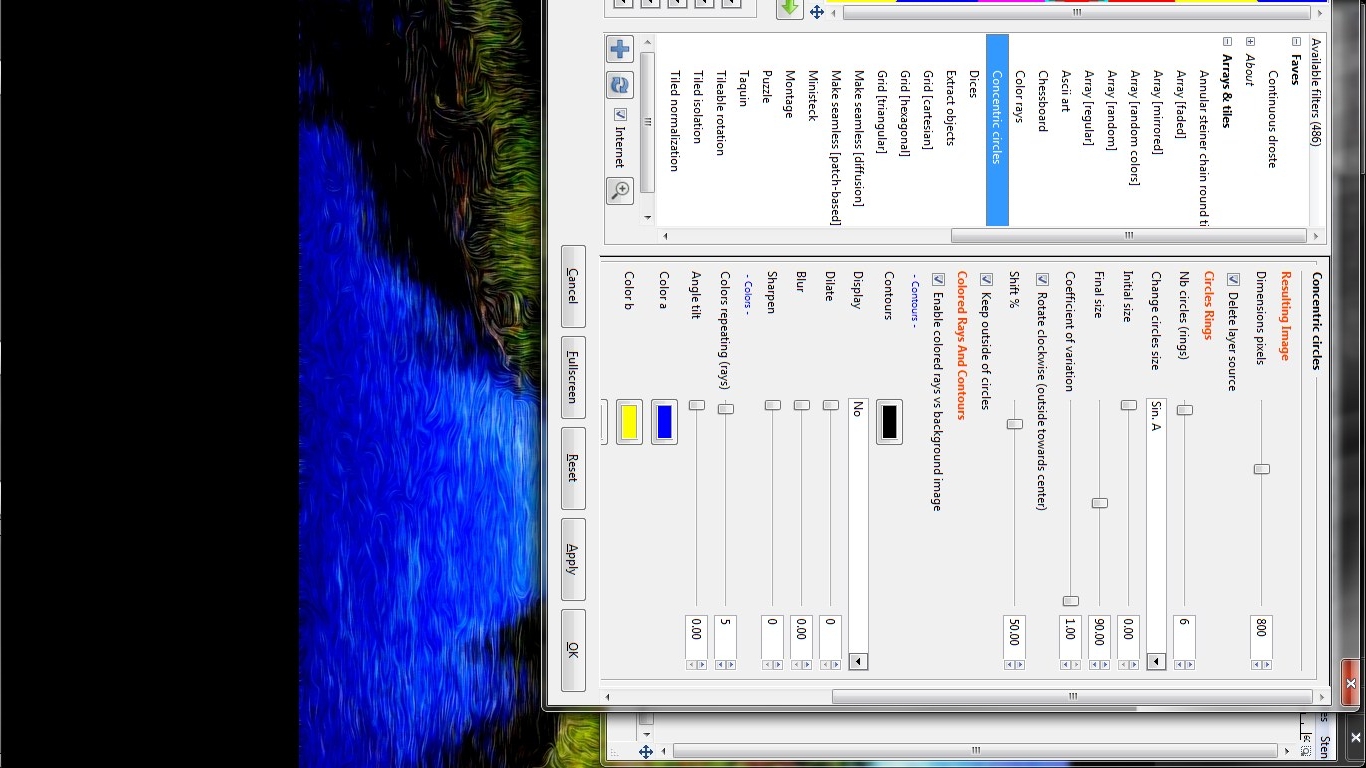This screenshot has width=1366, height=768.
Task: Click the black Contours color swatch
Action: pyautogui.click(x=889, y=421)
